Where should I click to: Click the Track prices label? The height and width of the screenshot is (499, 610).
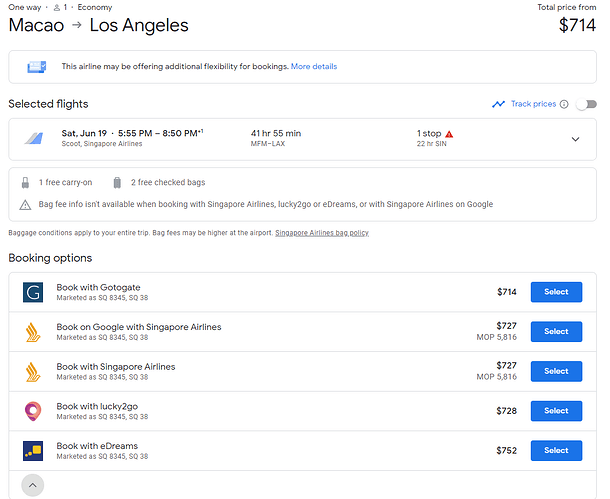(x=533, y=104)
